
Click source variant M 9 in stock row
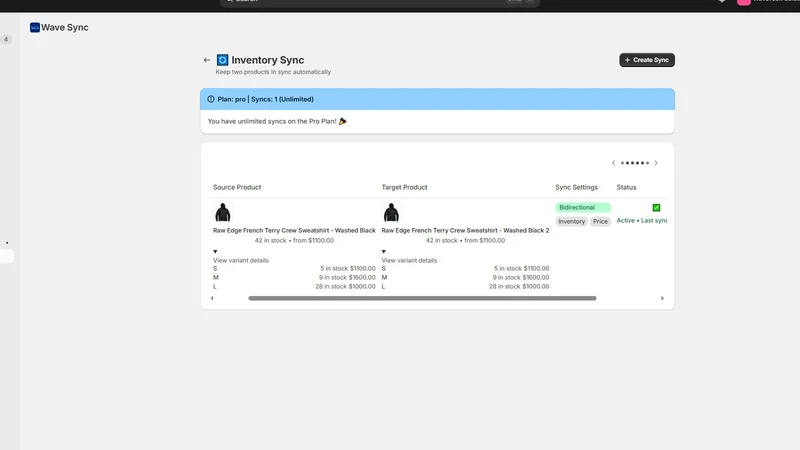[x=294, y=278]
